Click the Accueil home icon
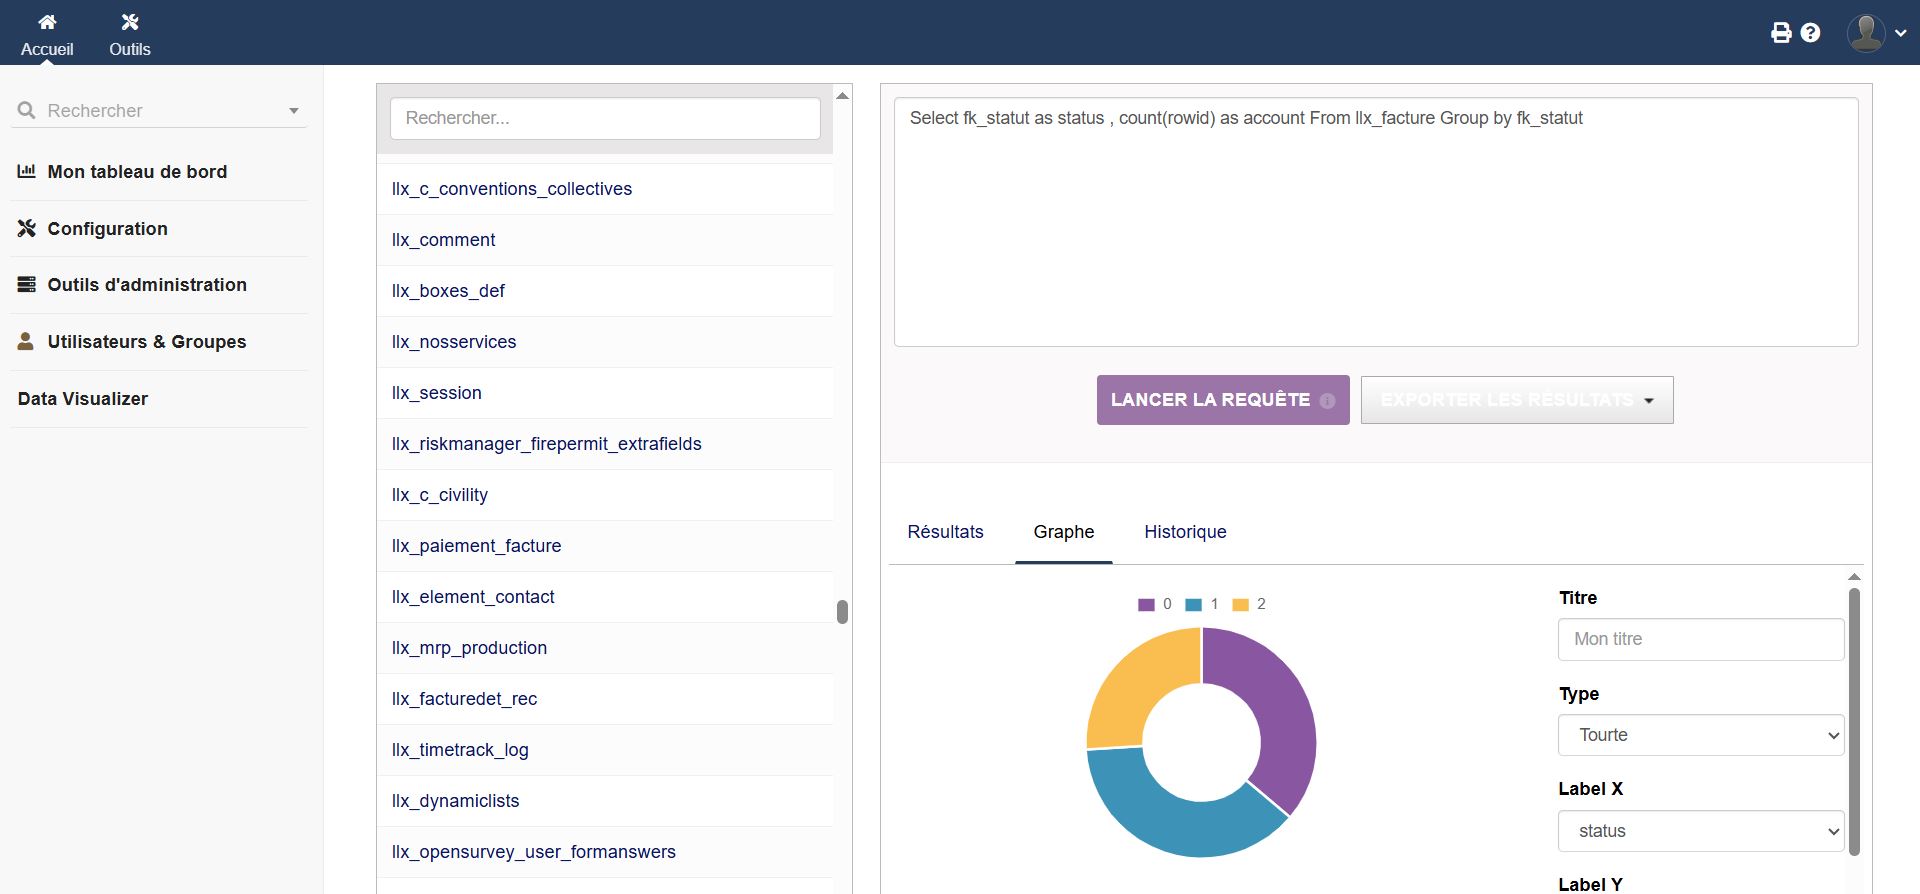1920x894 pixels. 47,22
